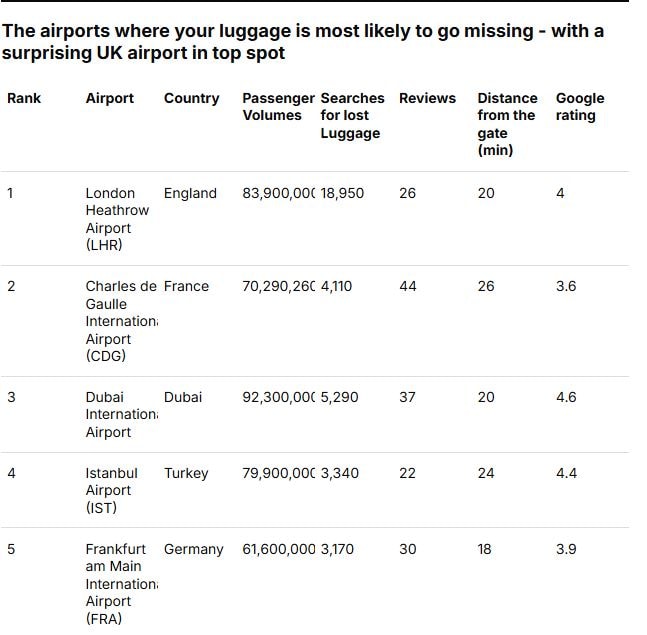Select the London Heathrow Airport cell
Screen dimensions: 647x635
117,219
